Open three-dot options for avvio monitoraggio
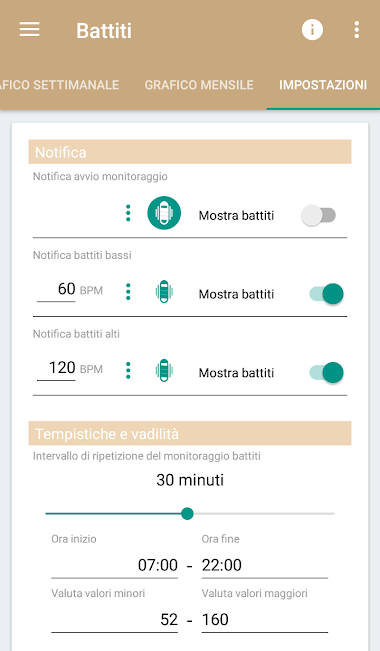The image size is (380, 651). [x=128, y=213]
